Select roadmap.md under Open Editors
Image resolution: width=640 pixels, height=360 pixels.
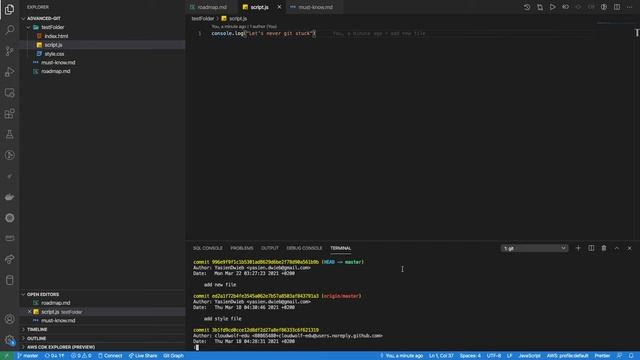click(x=56, y=303)
